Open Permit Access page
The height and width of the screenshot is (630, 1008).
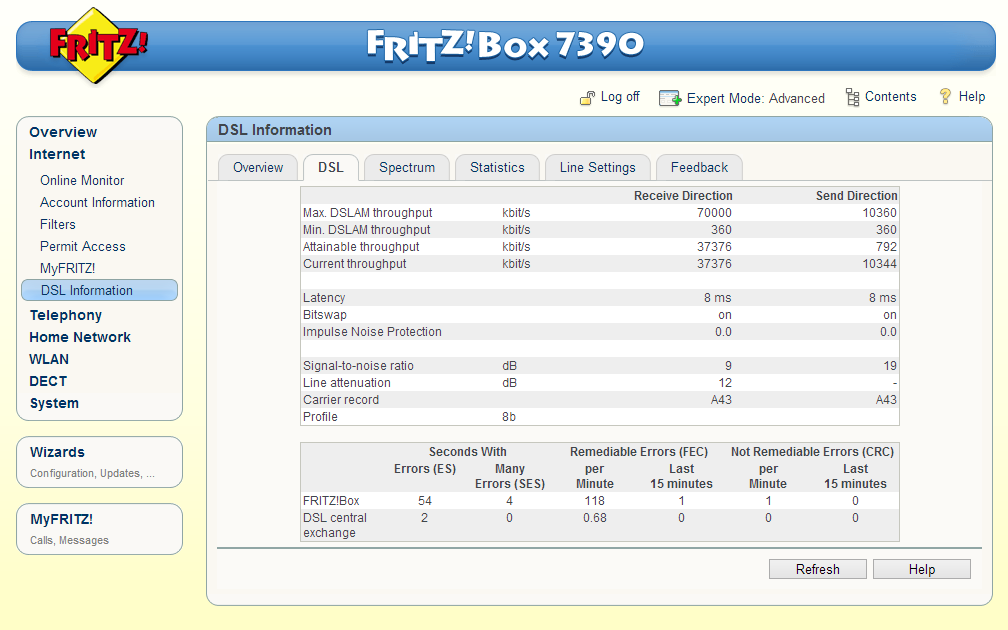point(82,246)
